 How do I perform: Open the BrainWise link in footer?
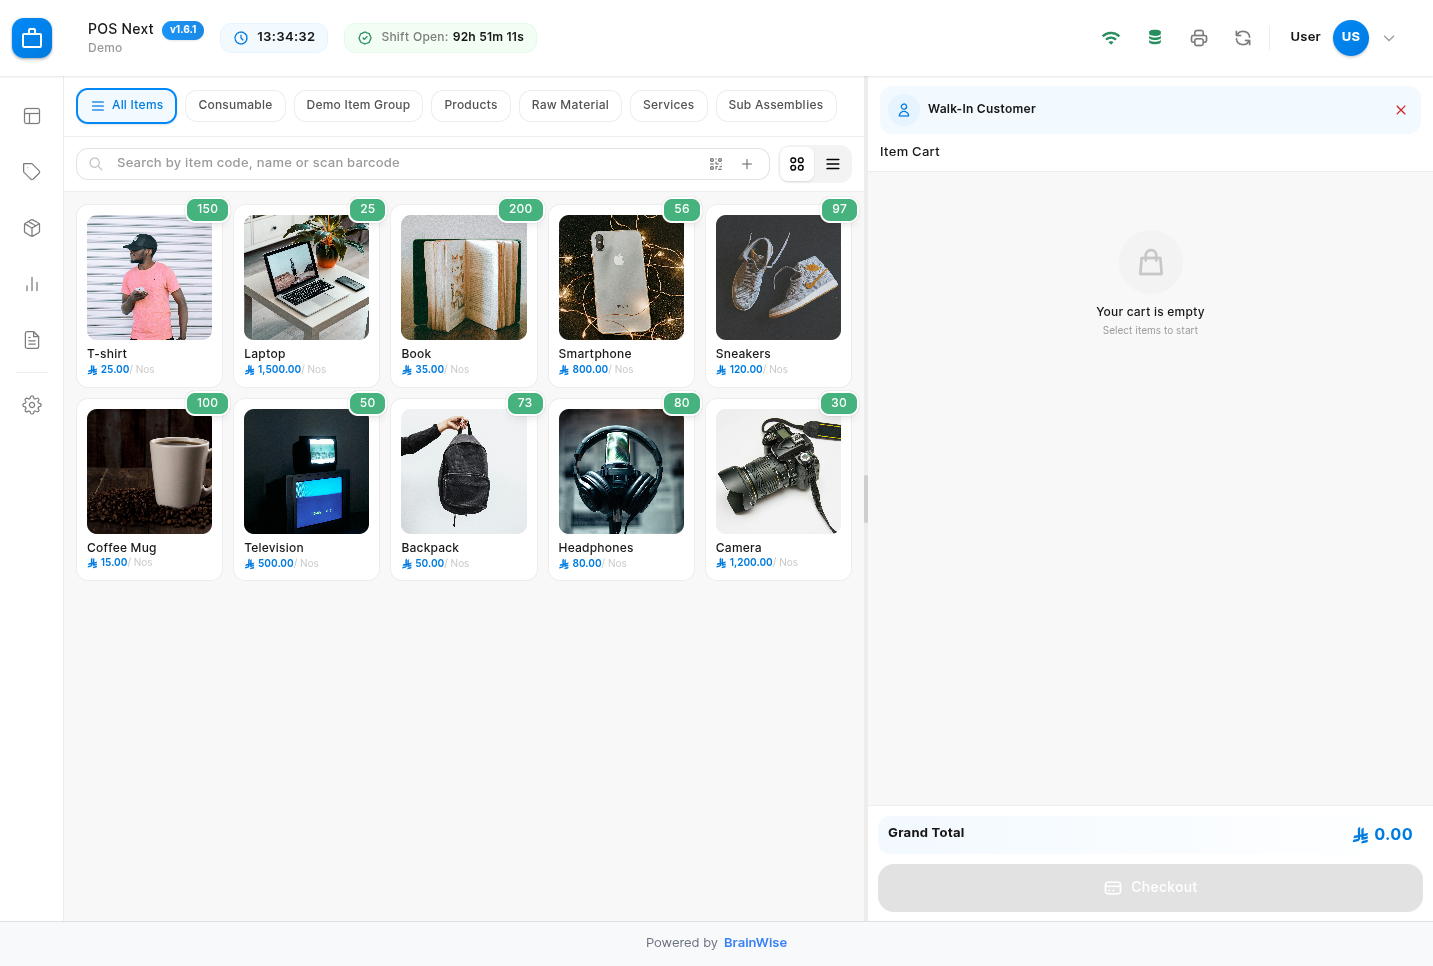tap(755, 943)
